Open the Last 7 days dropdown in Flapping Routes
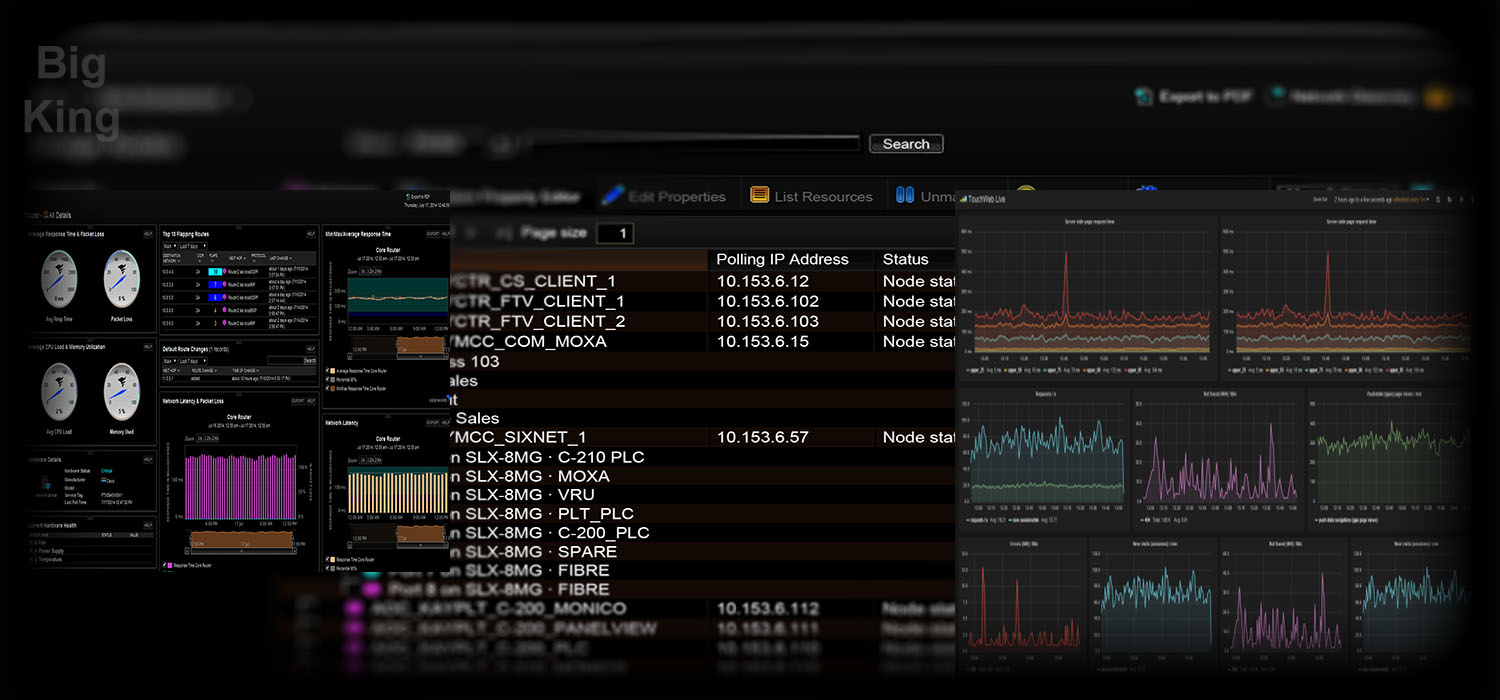The image size is (1500, 700). (x=192, y=245)
